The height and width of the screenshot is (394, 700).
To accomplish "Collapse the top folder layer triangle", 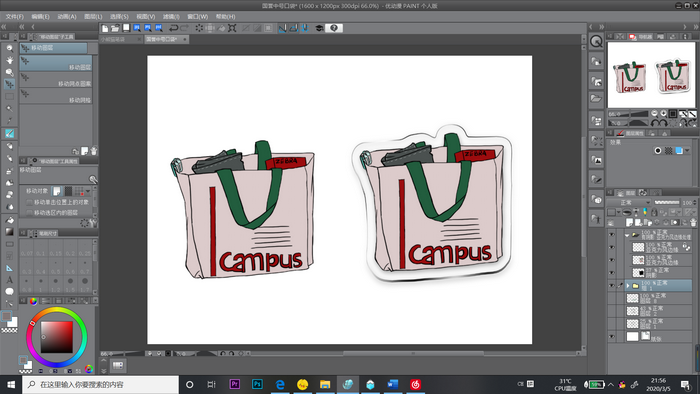I will click(627, 235).
